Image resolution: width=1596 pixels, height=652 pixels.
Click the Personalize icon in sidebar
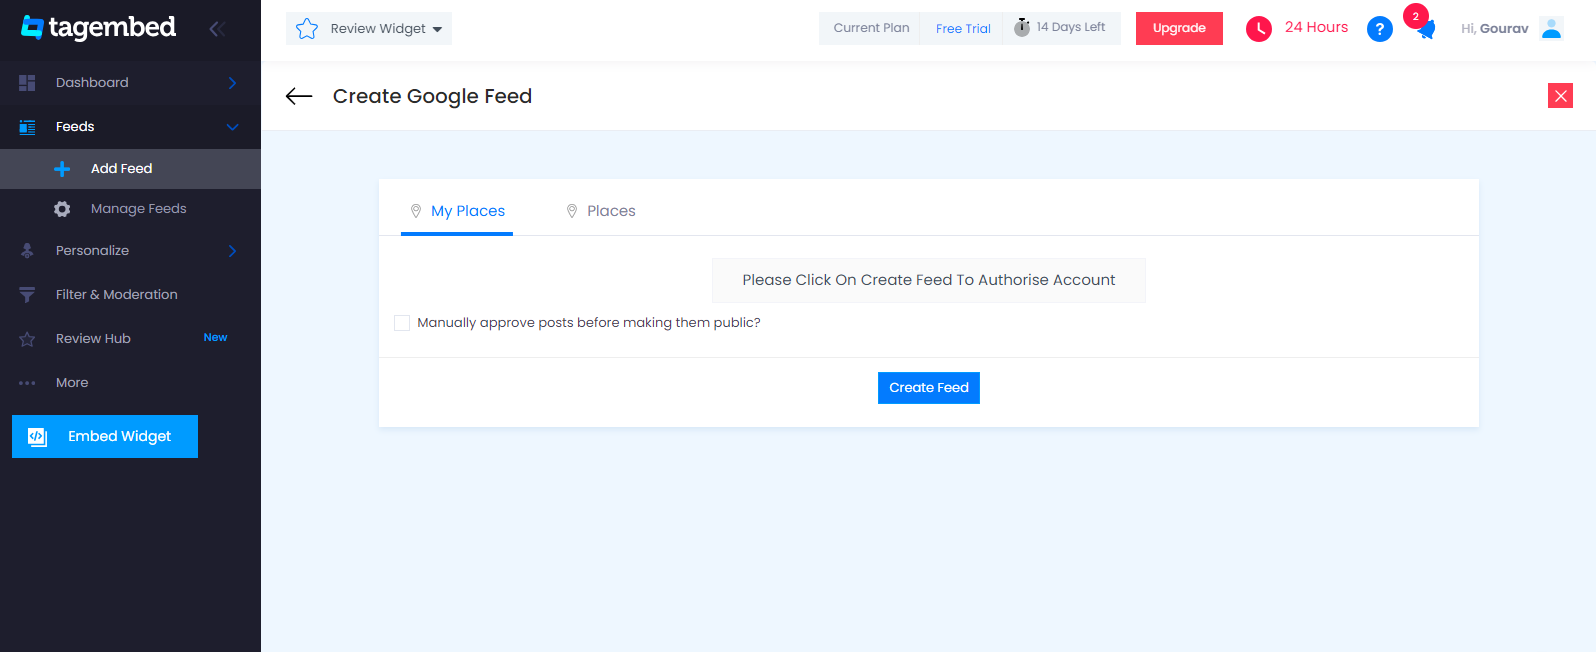point(27,251)
